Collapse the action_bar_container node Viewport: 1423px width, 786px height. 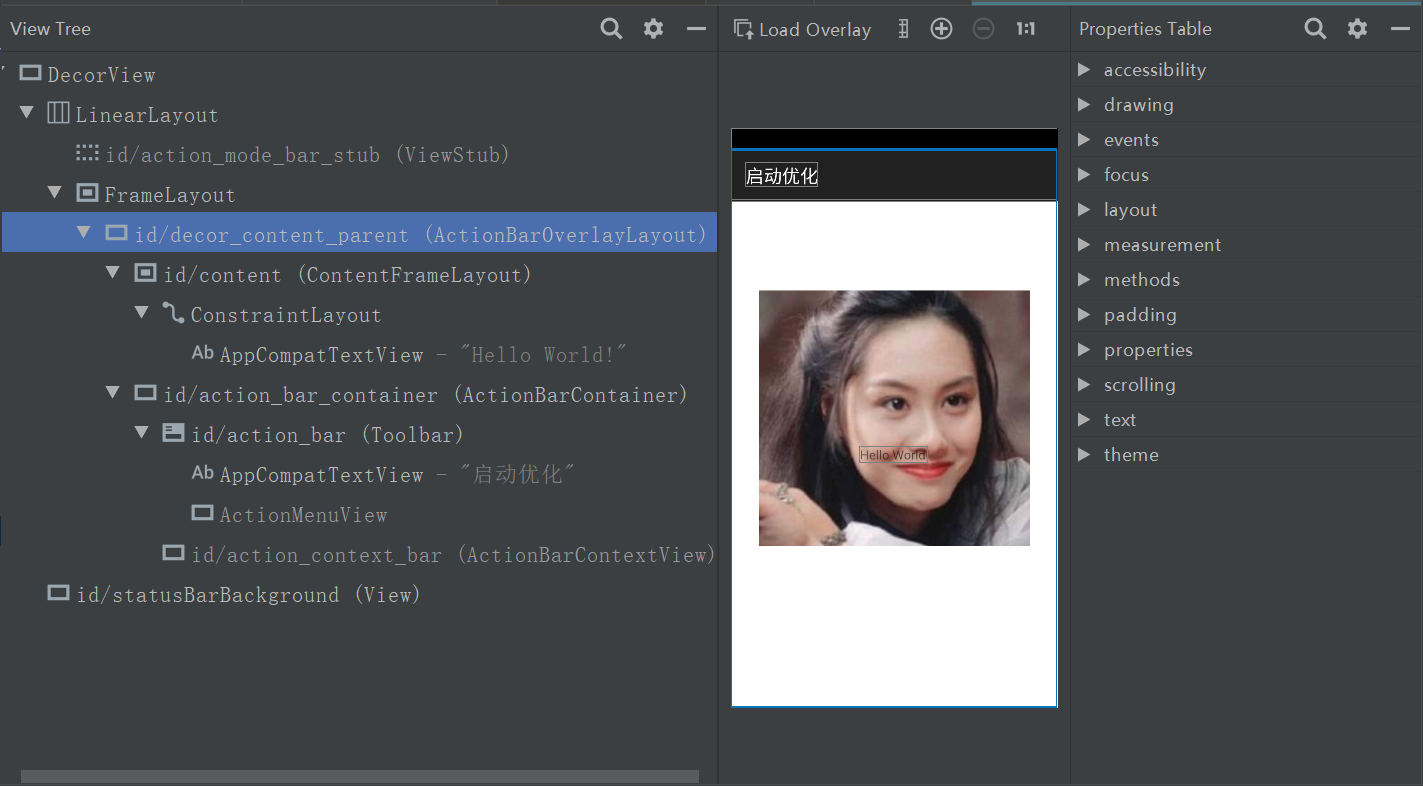(x=113, y=393)
